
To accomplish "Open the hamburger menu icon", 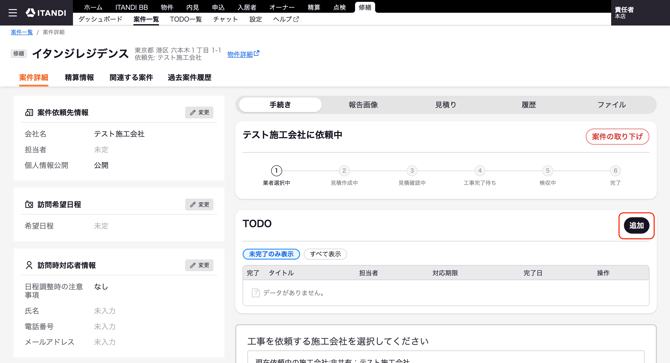I will 13,13.
